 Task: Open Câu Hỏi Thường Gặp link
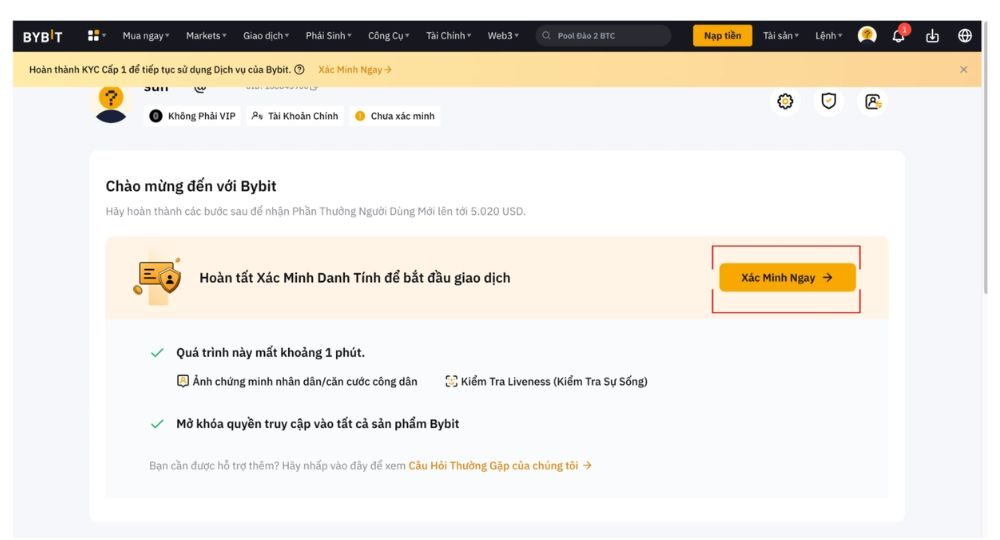click(x=499, y=465)
